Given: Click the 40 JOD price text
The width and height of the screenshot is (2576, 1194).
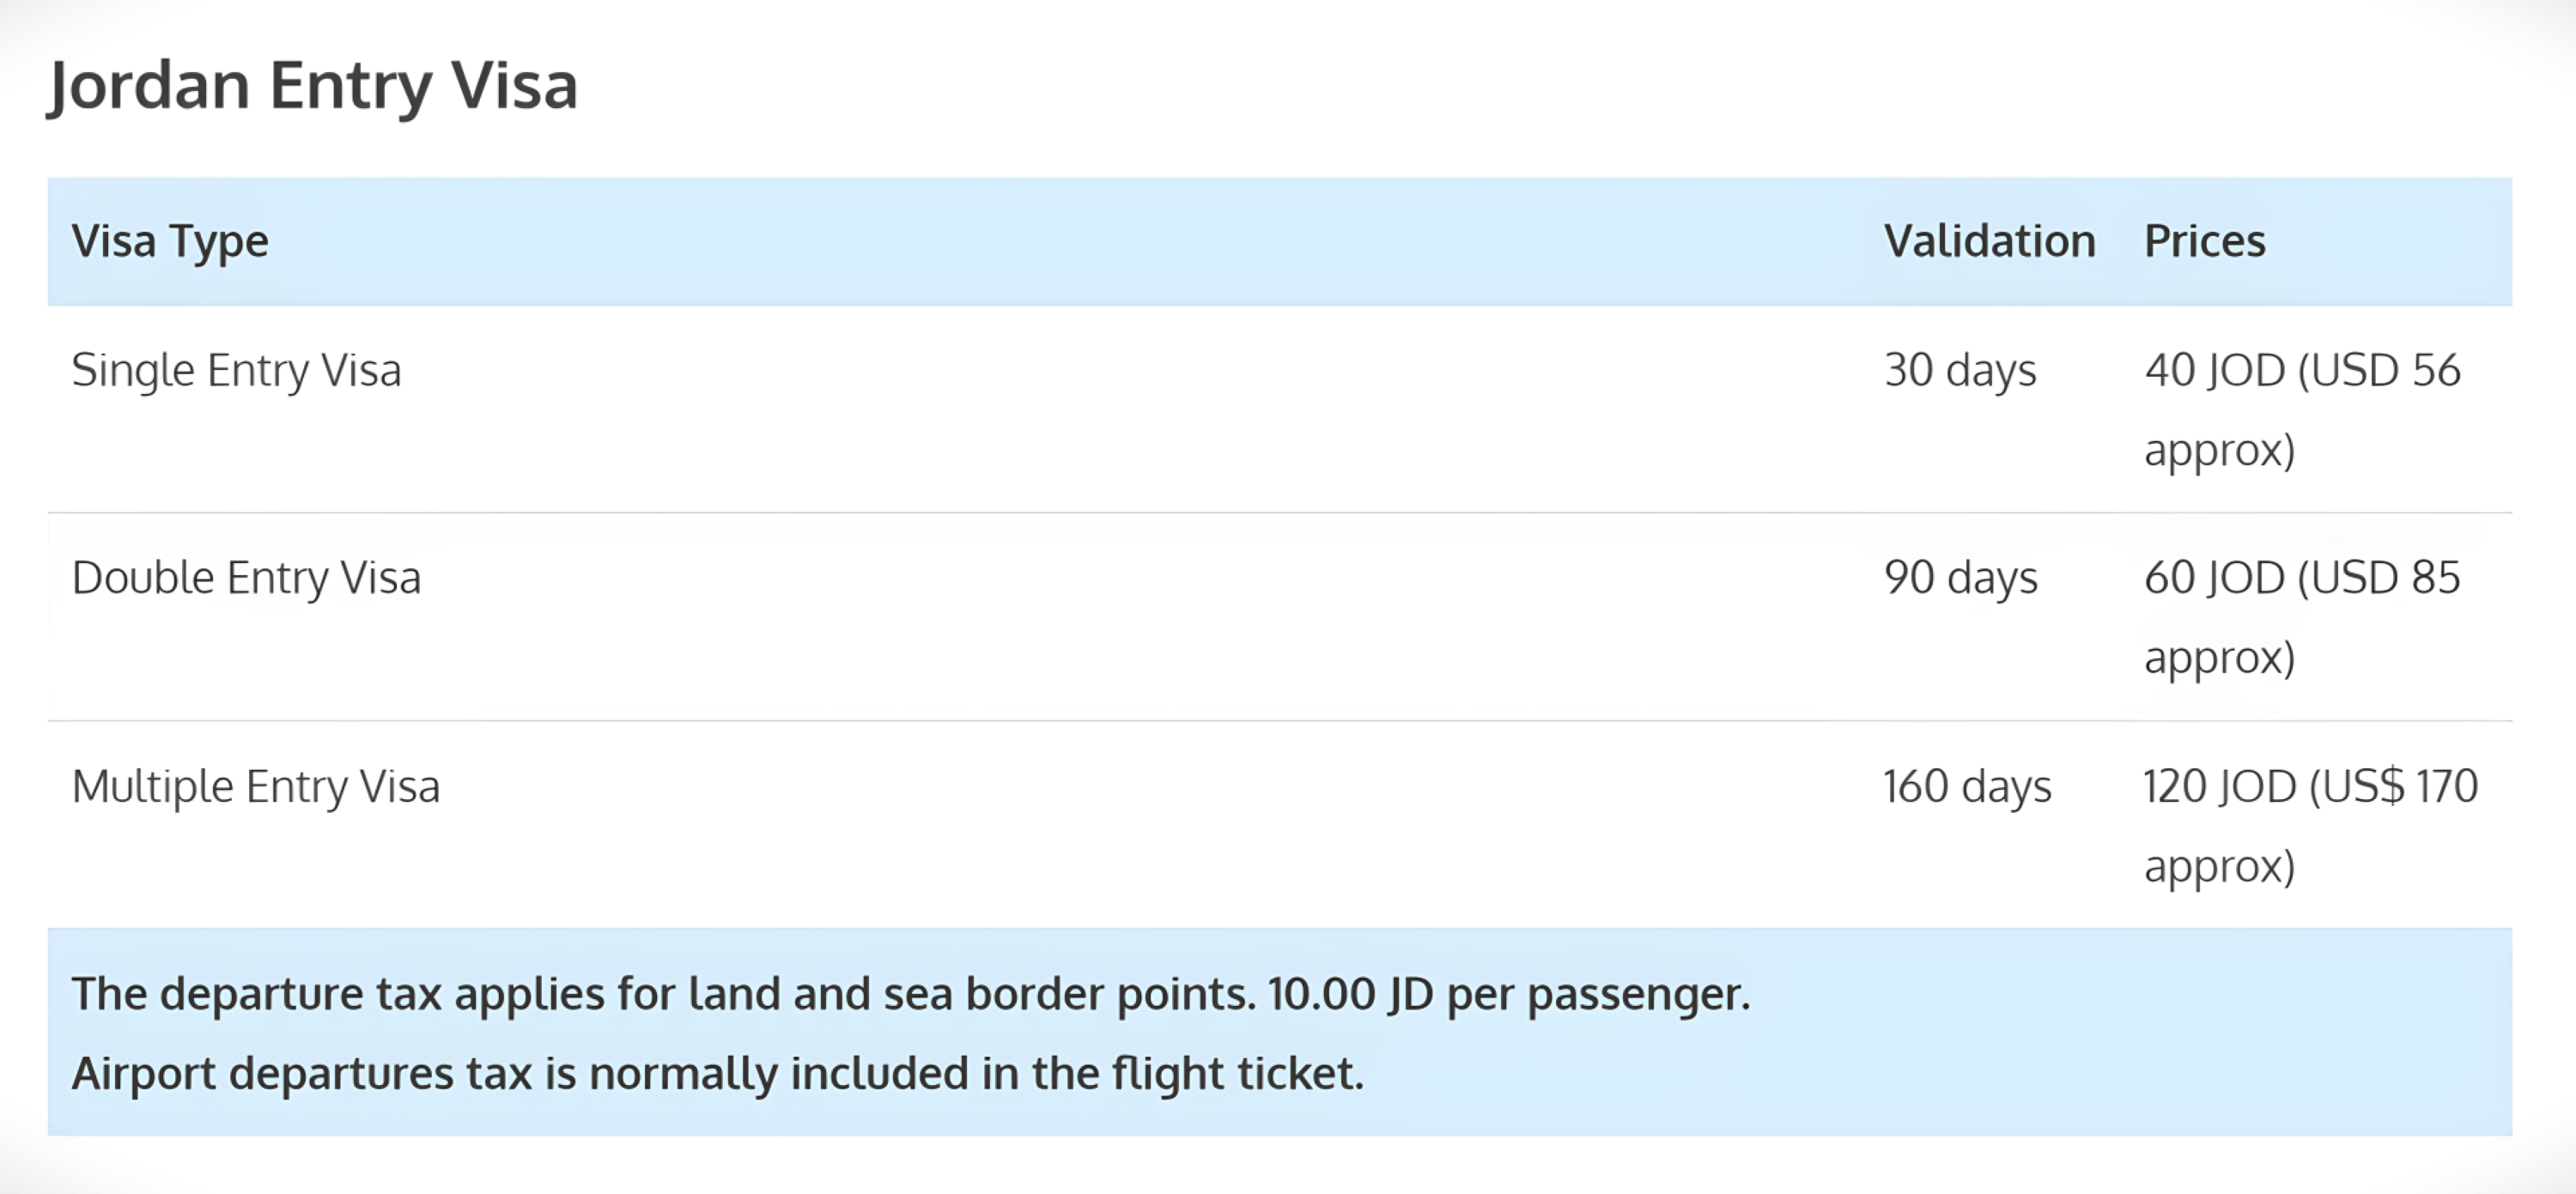Looking at the screenshot, I should (x=2215, y=371).
